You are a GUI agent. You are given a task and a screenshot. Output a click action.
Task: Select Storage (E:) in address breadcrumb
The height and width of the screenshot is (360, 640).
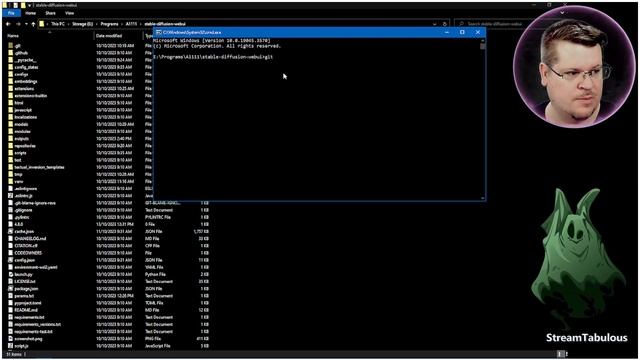pos(82,24)
